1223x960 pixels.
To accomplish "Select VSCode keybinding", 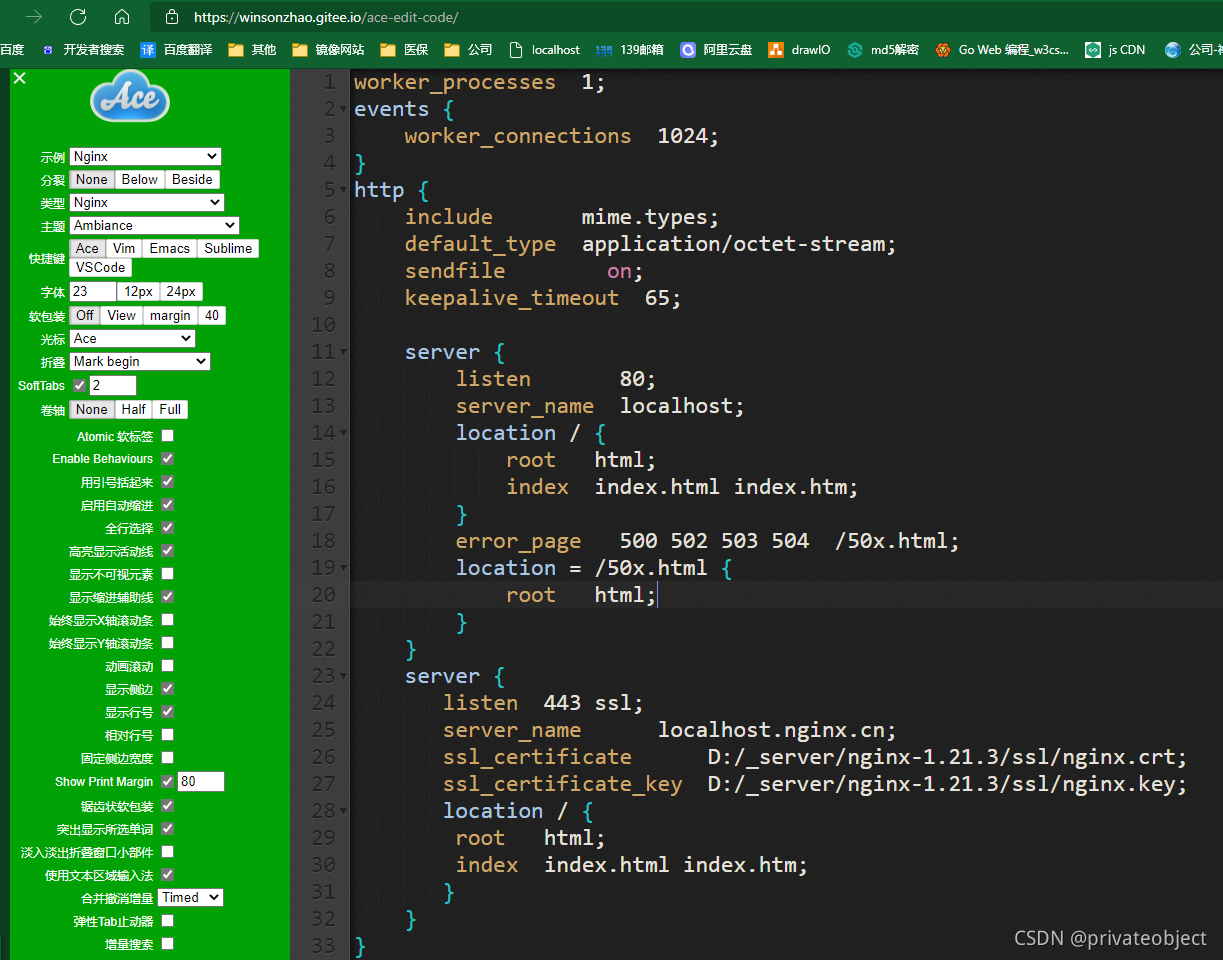I will pos(101,267).
